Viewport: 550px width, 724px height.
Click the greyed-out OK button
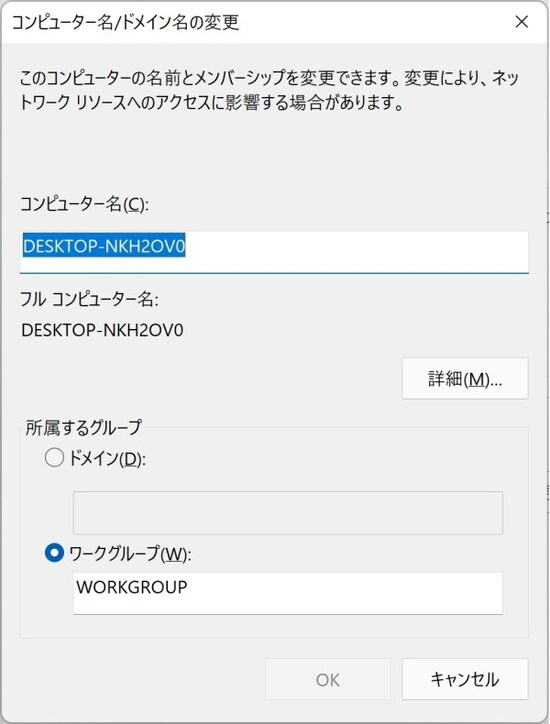tap(328, 679)
